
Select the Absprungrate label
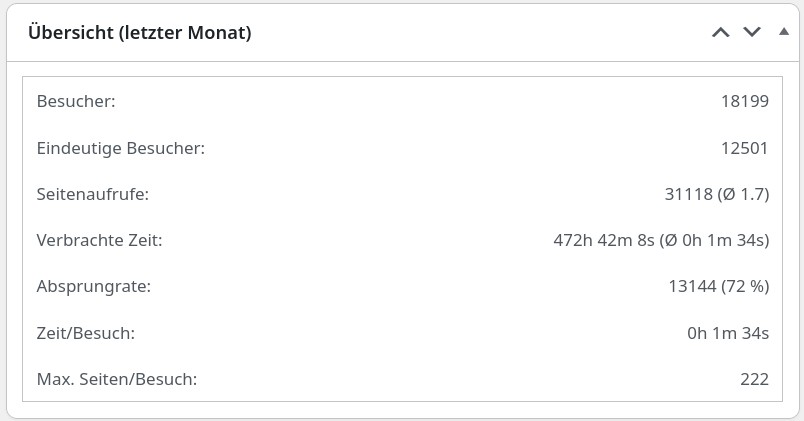94,286
